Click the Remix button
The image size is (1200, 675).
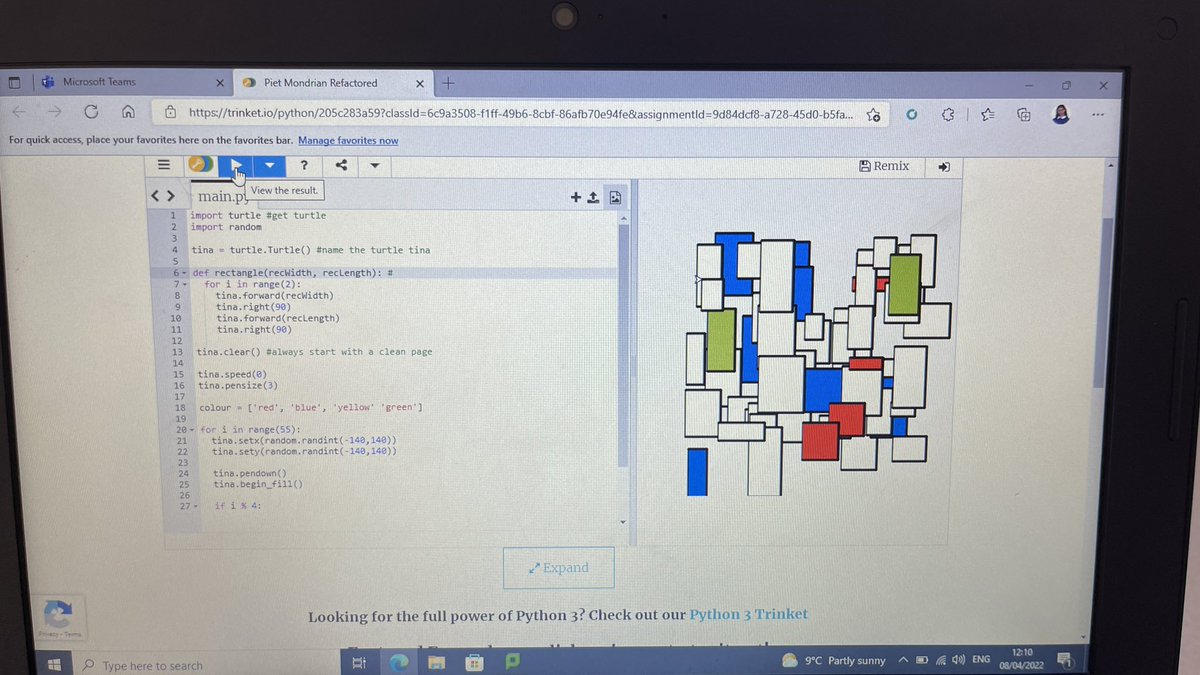pyautogui.click(x=884, y=166)
